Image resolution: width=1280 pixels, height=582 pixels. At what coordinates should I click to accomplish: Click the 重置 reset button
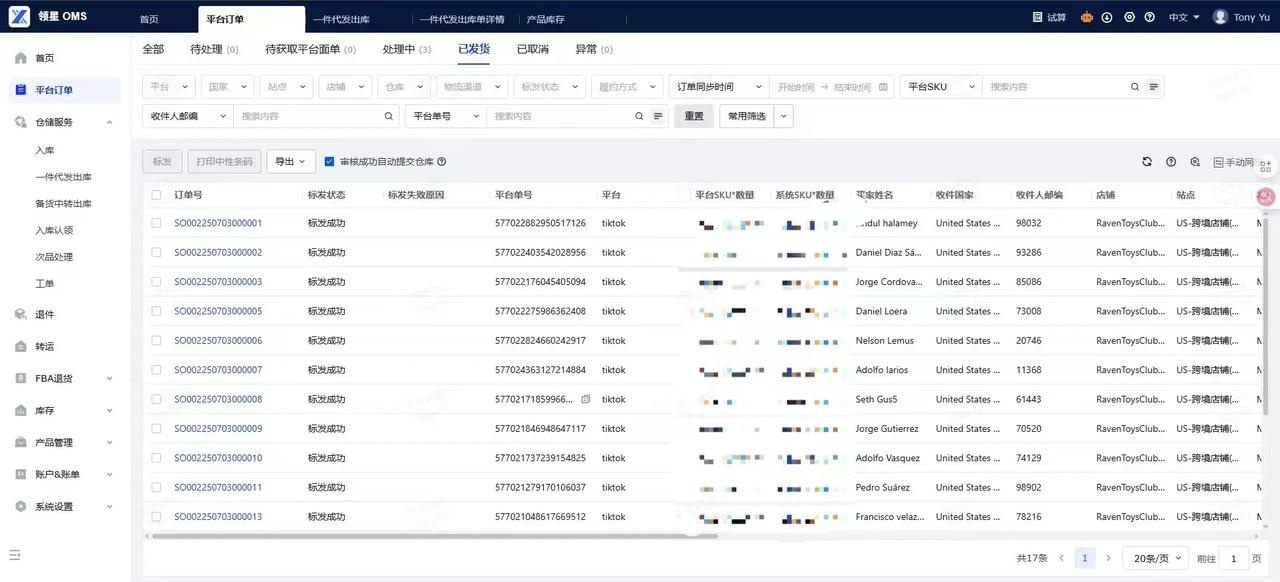[694, 116]
